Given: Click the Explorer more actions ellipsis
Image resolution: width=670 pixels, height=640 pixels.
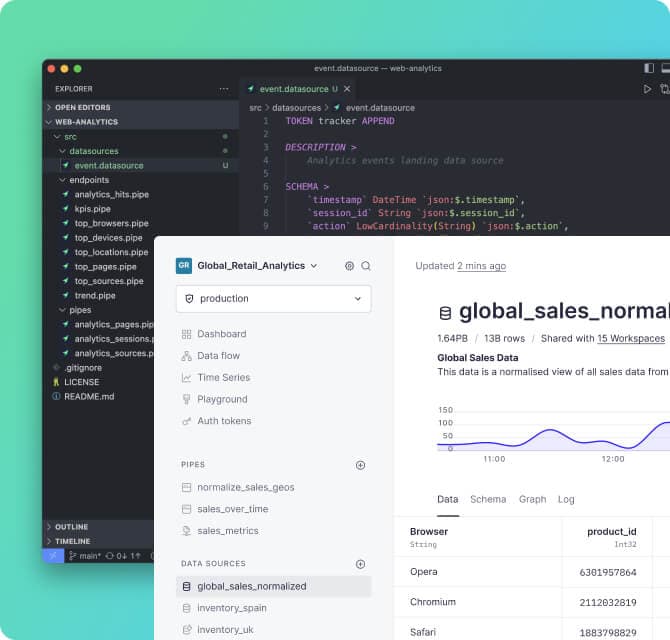Looking at the screenshot, I should pos(223,89).
